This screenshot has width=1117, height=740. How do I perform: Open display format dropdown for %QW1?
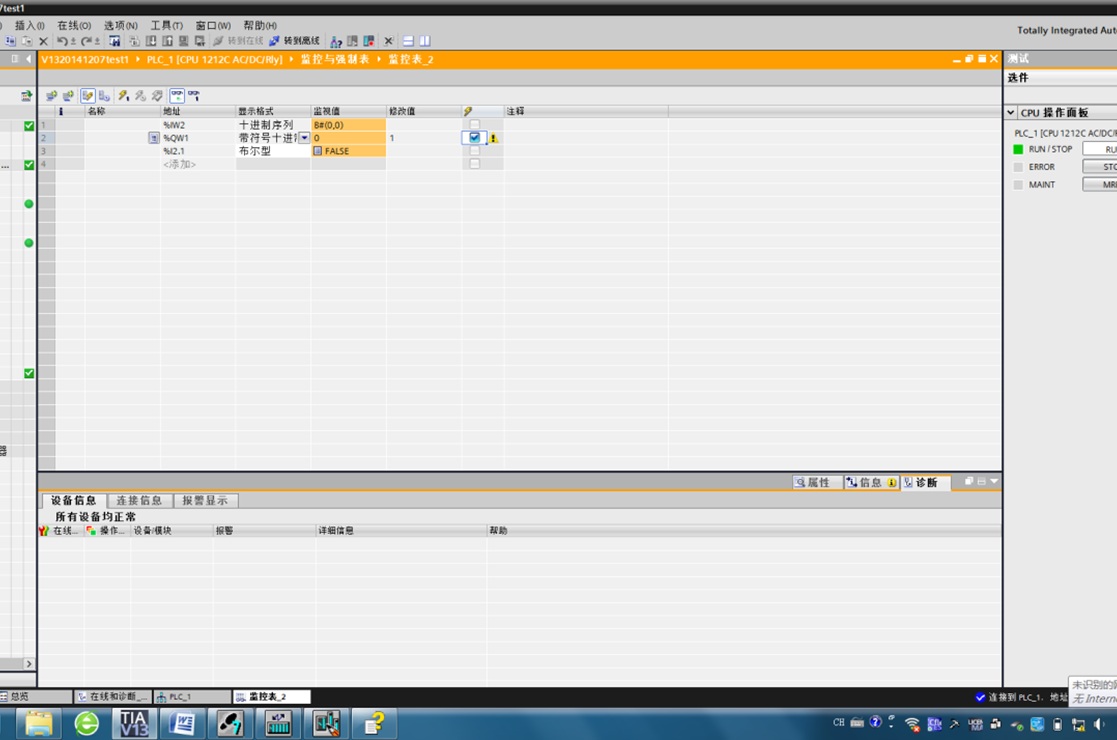304,137
